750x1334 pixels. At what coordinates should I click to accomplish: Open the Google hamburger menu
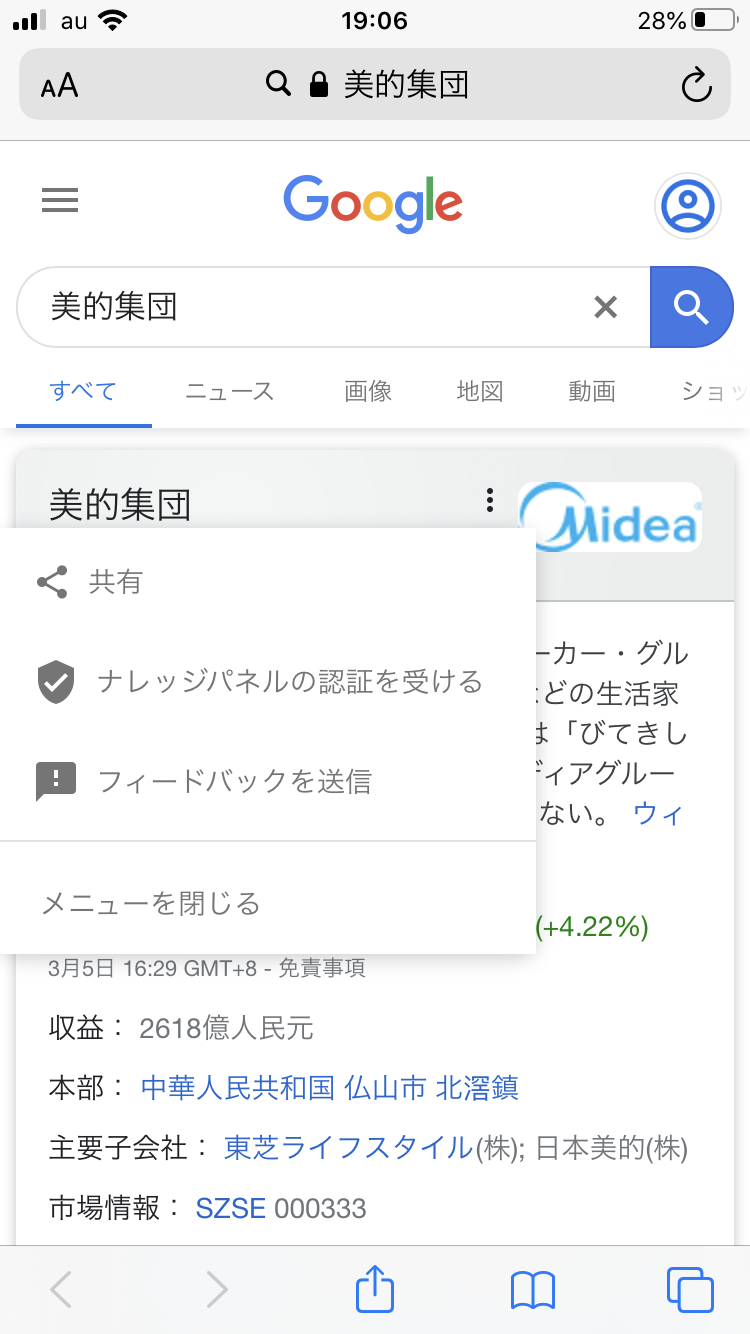point(60,202)
